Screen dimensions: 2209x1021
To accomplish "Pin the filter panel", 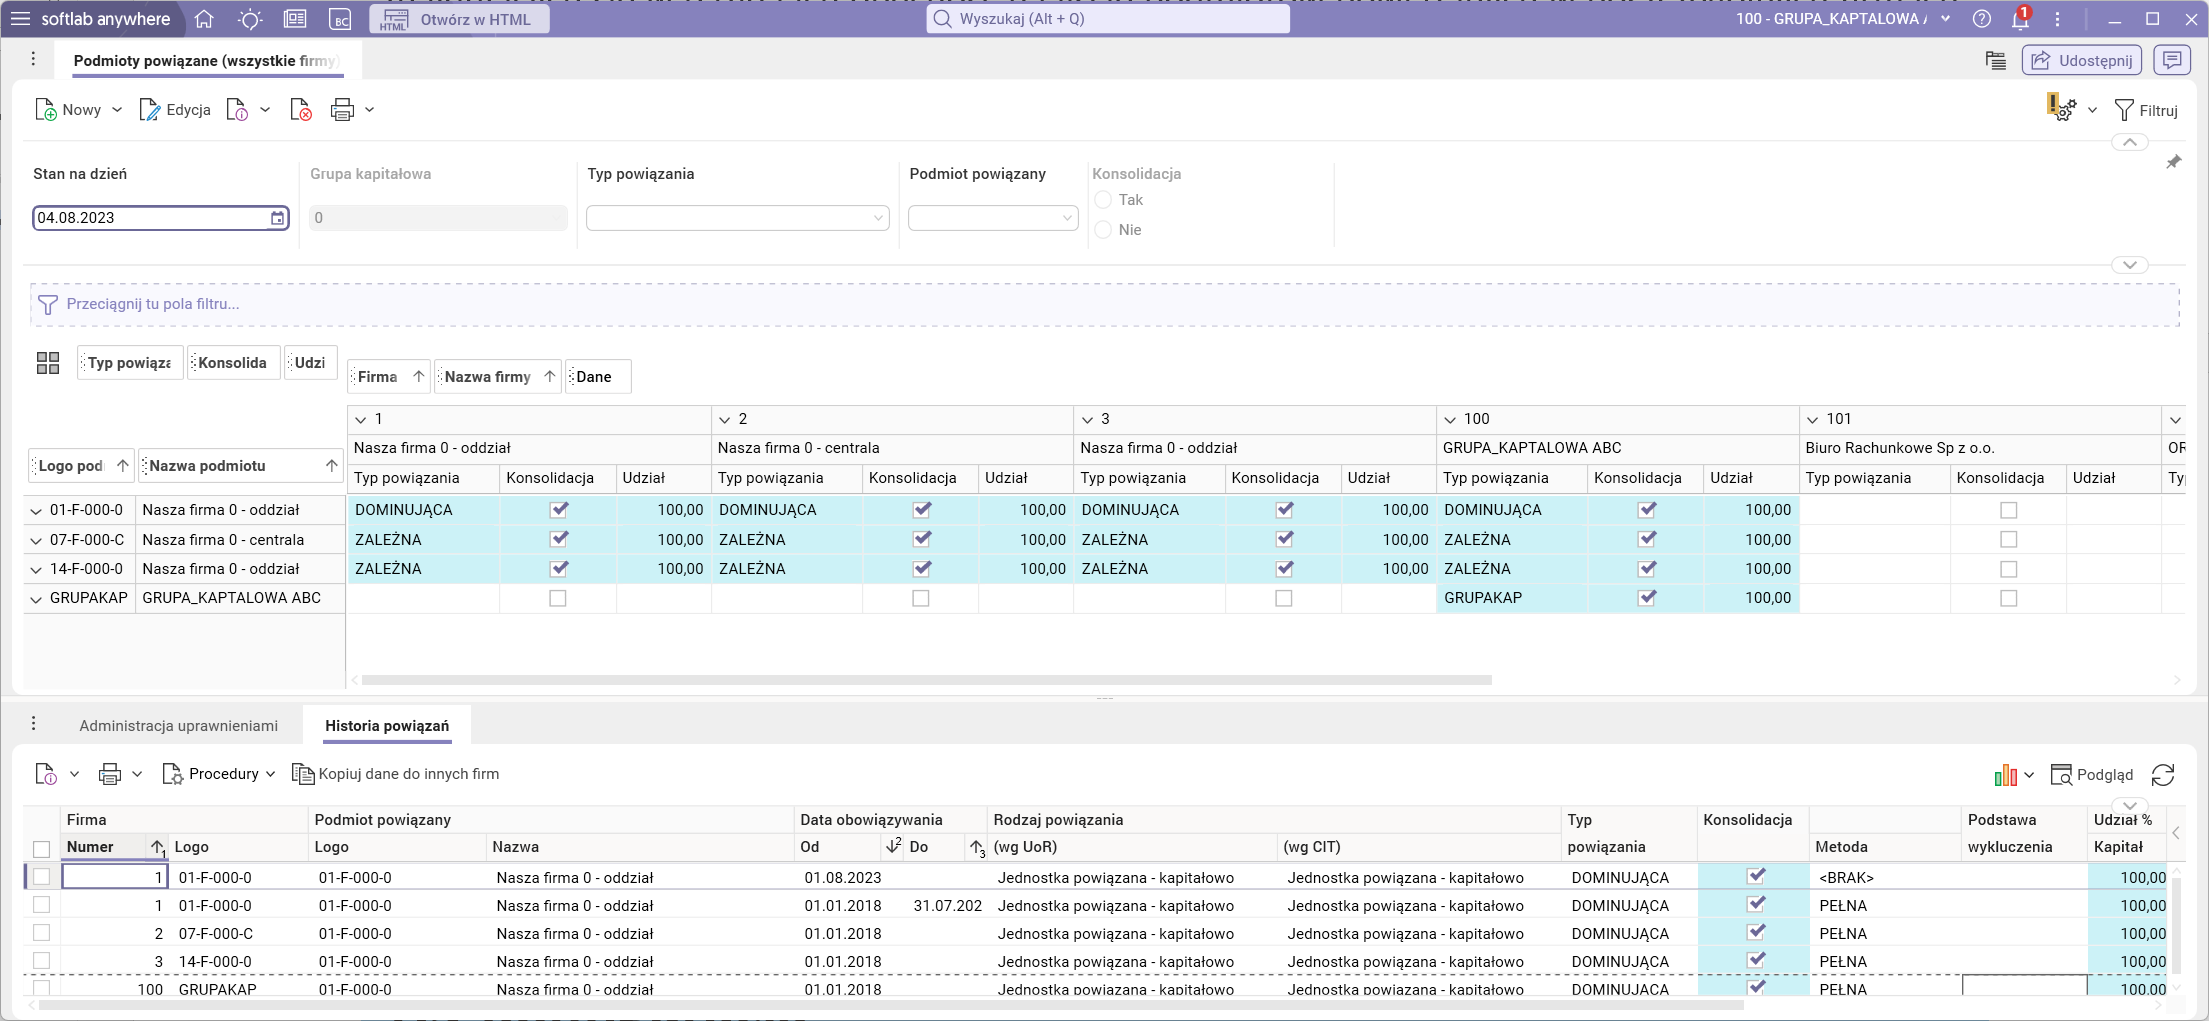I will click(x=2173, y=162).
